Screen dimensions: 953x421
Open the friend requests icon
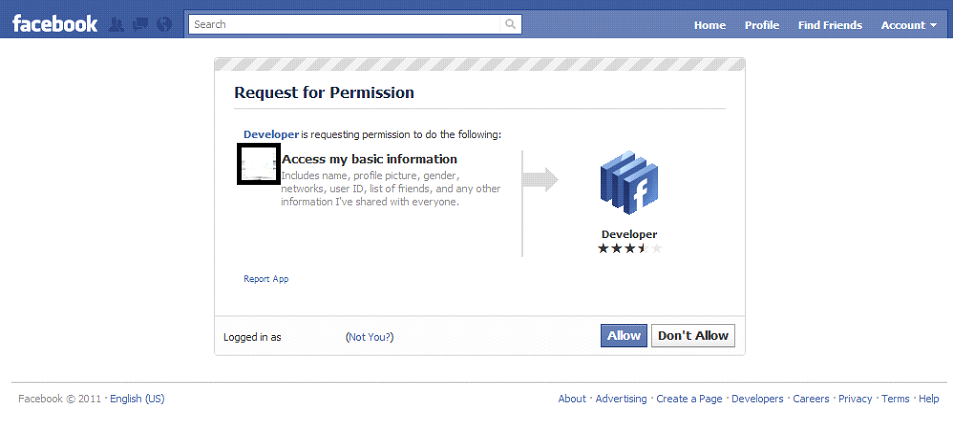pyautogui.click(x=116, y=25)
